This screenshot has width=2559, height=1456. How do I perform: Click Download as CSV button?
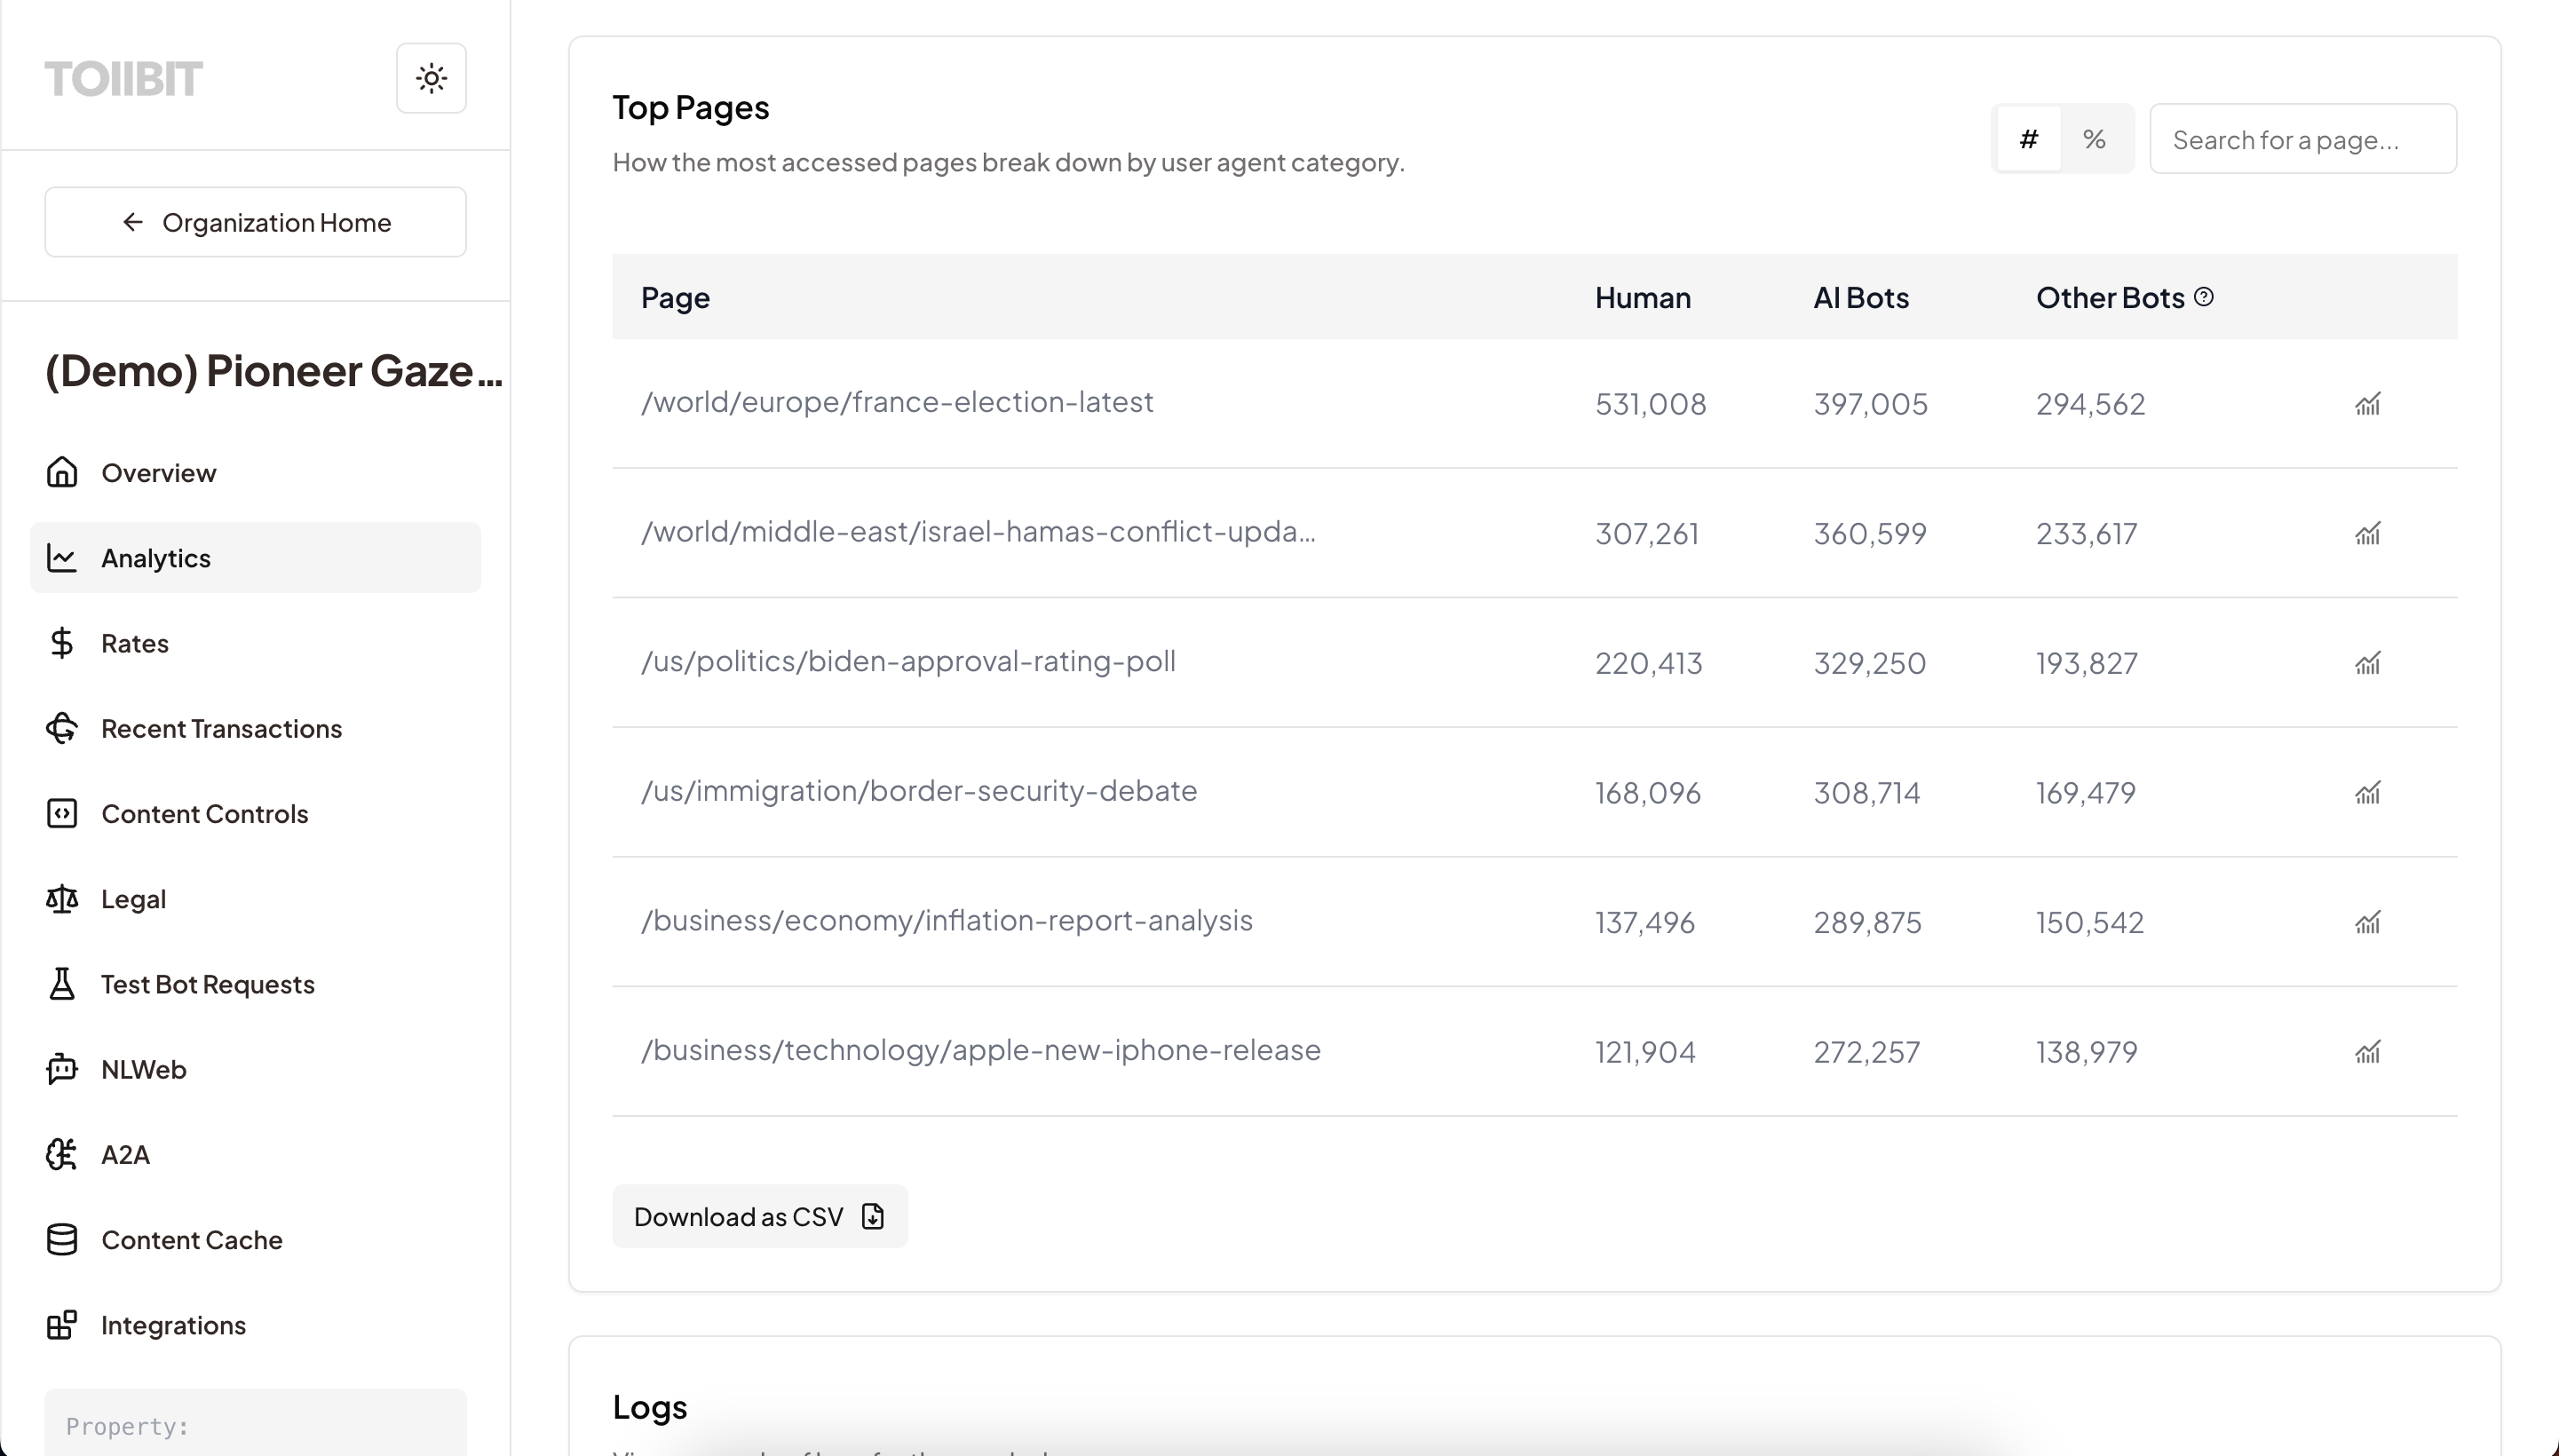(x=759, y=1217)
